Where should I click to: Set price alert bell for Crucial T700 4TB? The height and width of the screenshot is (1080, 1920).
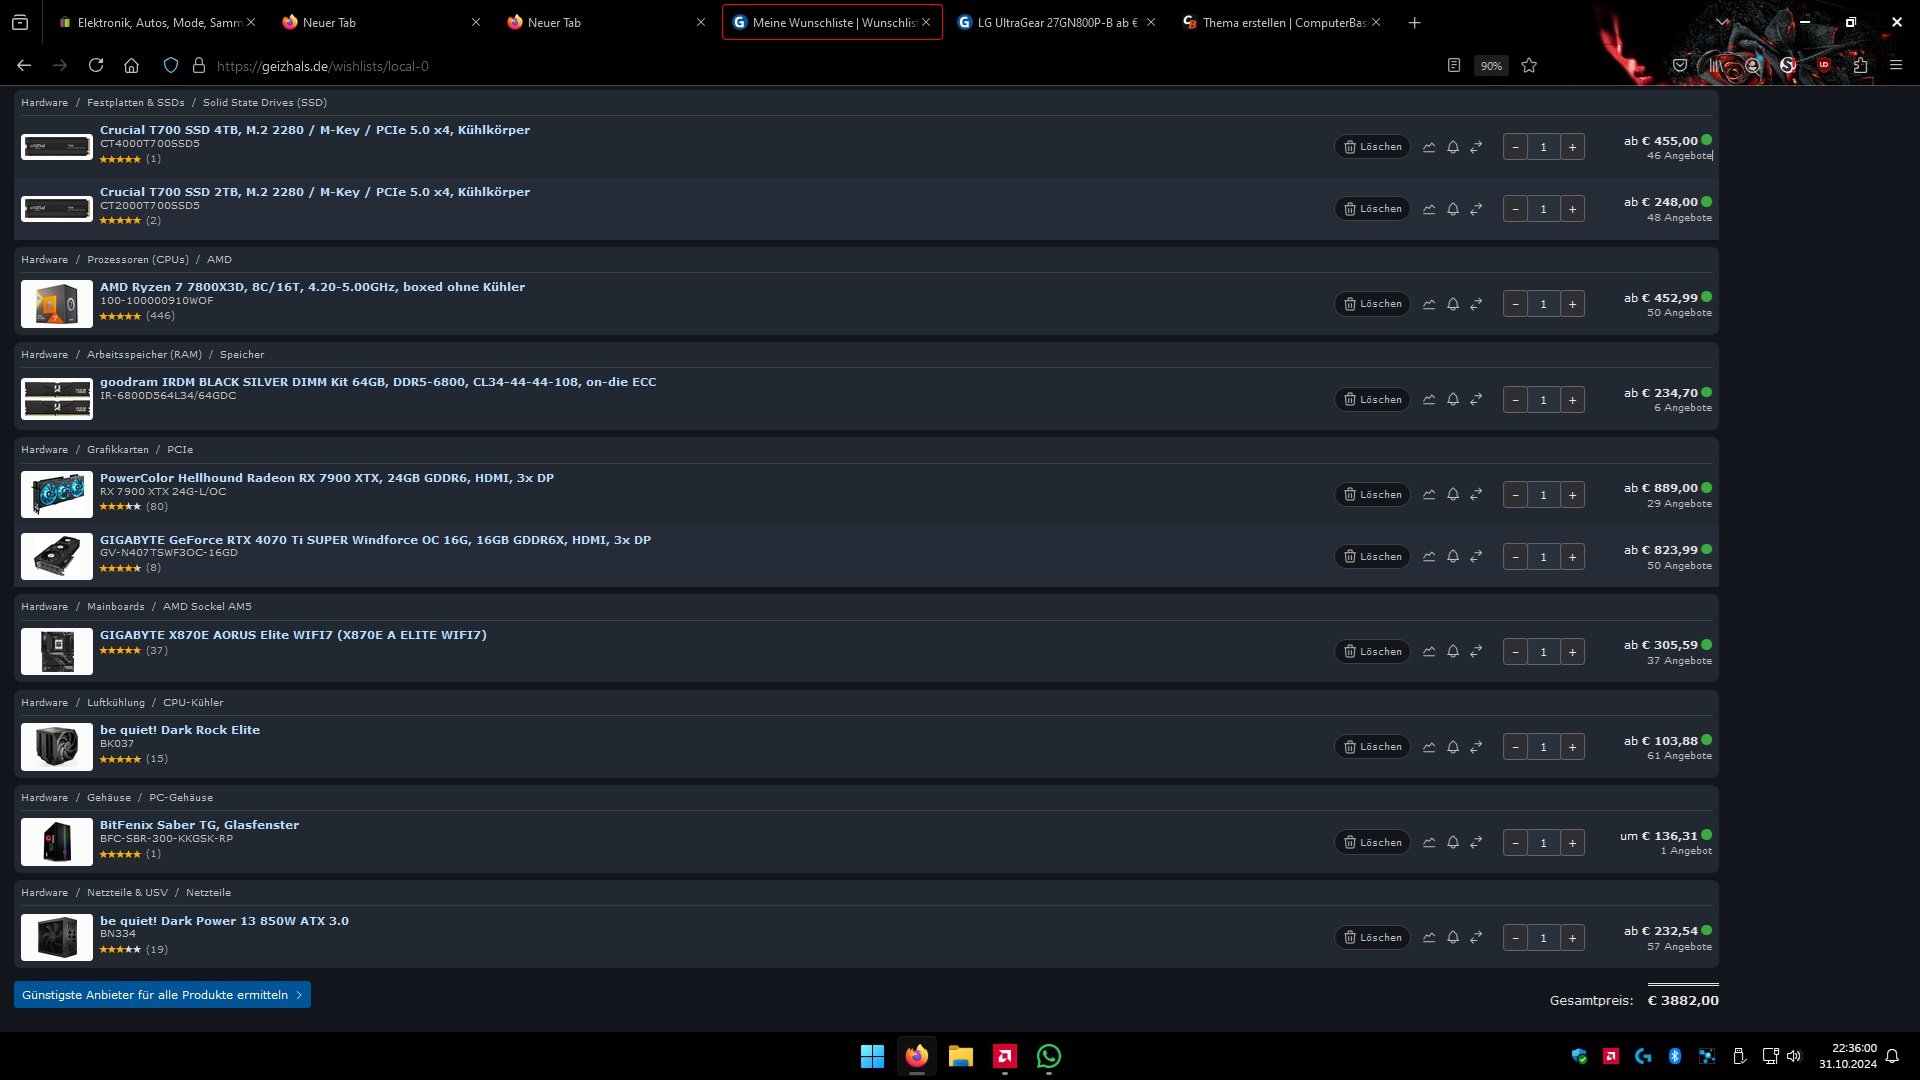click(1453, 147)
